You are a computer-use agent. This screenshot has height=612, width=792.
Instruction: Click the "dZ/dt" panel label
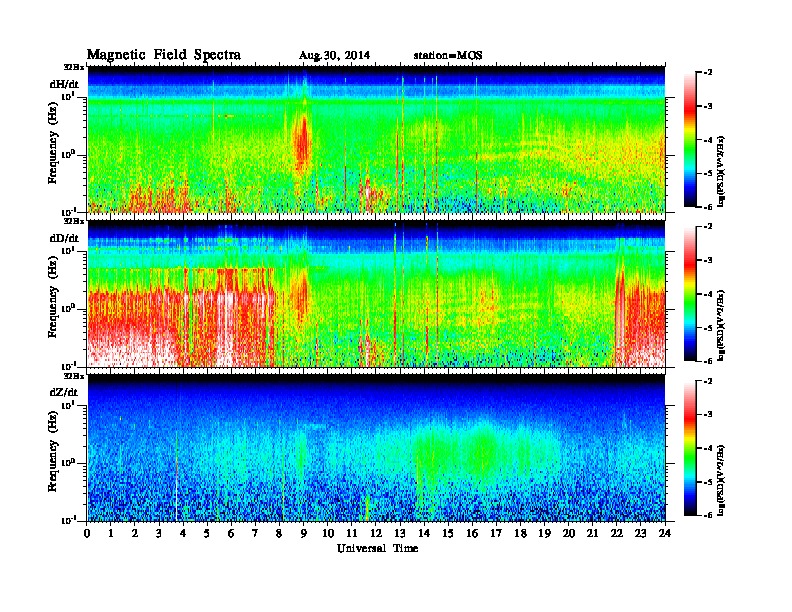64,392
